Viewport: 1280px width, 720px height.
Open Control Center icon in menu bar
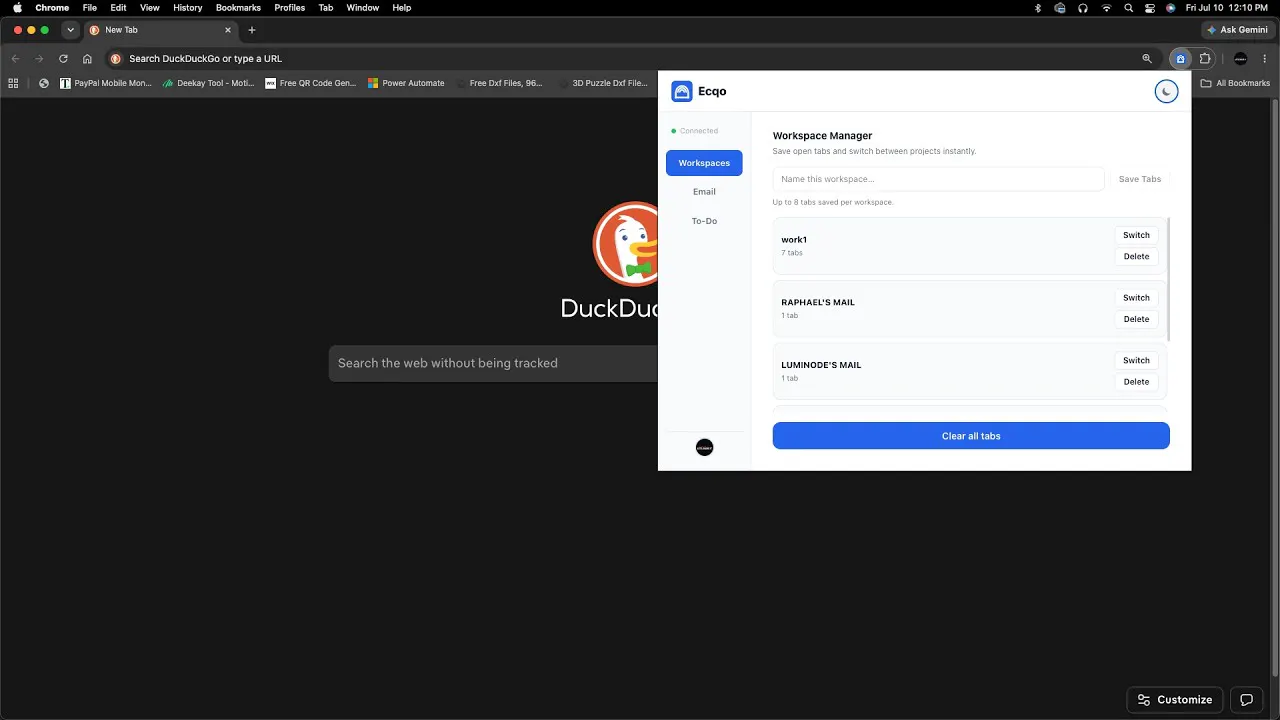coord(1150,8)
